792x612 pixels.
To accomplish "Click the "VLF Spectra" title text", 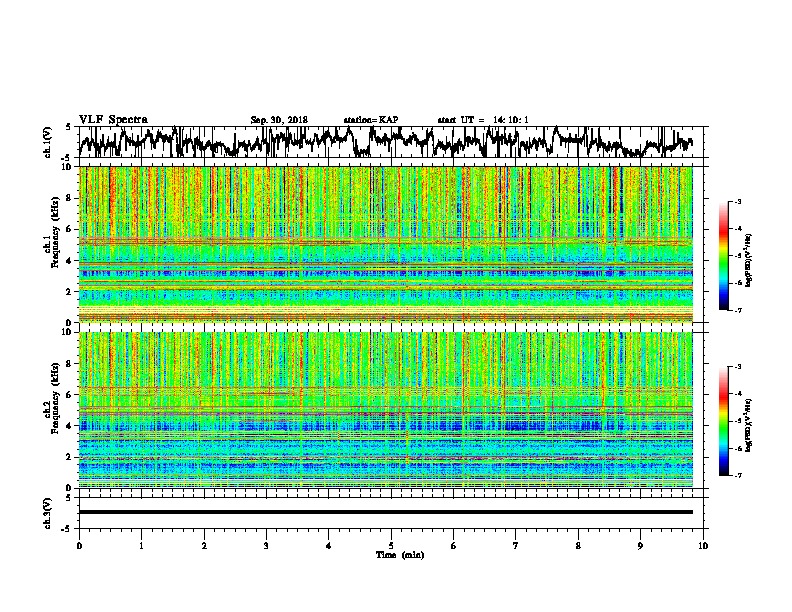I will 113,120.
